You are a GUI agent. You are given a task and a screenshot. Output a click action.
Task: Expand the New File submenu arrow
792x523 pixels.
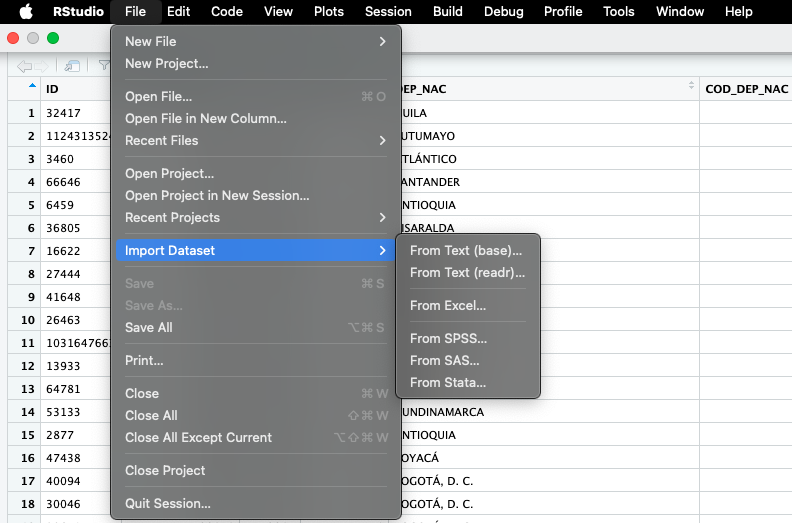click(x=382, y=41)
